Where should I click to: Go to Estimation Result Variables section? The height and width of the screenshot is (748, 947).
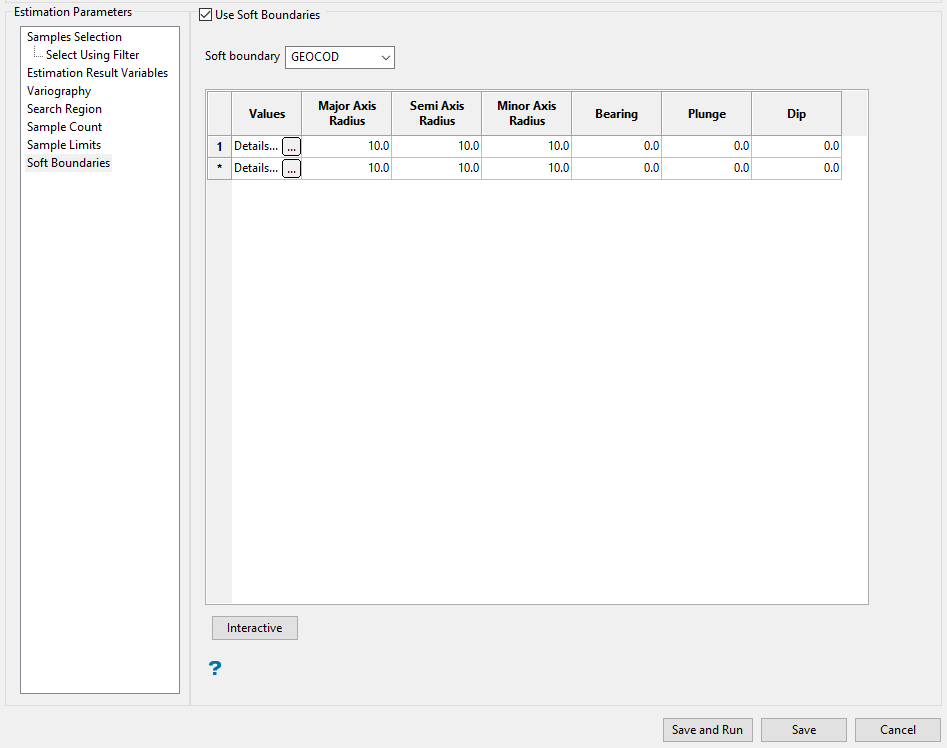tap(97, 73)
